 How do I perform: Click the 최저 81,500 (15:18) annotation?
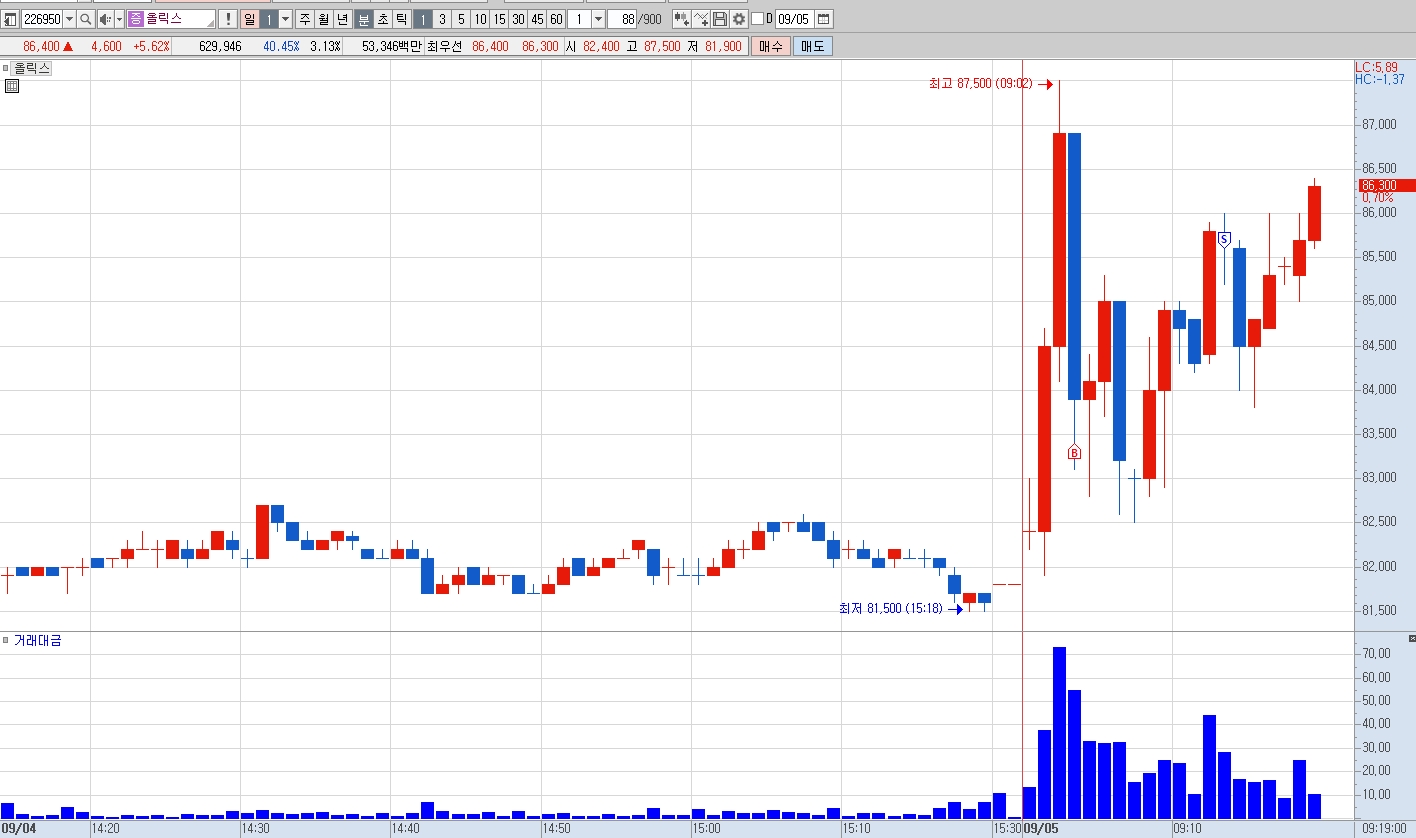click(x=890, y=608)
